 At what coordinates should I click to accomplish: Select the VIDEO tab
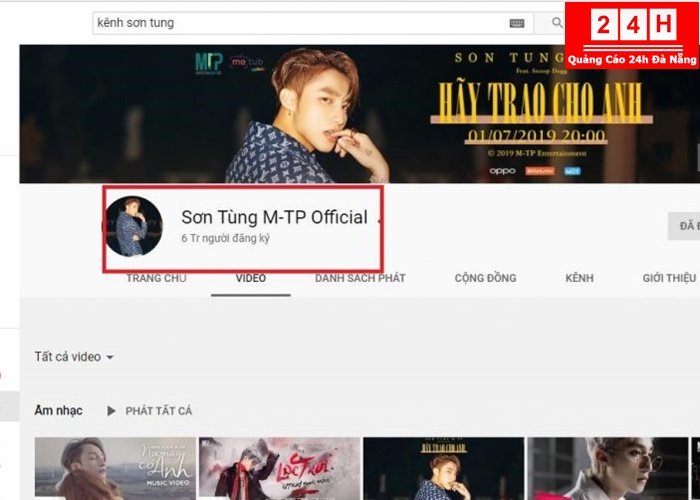251,278
